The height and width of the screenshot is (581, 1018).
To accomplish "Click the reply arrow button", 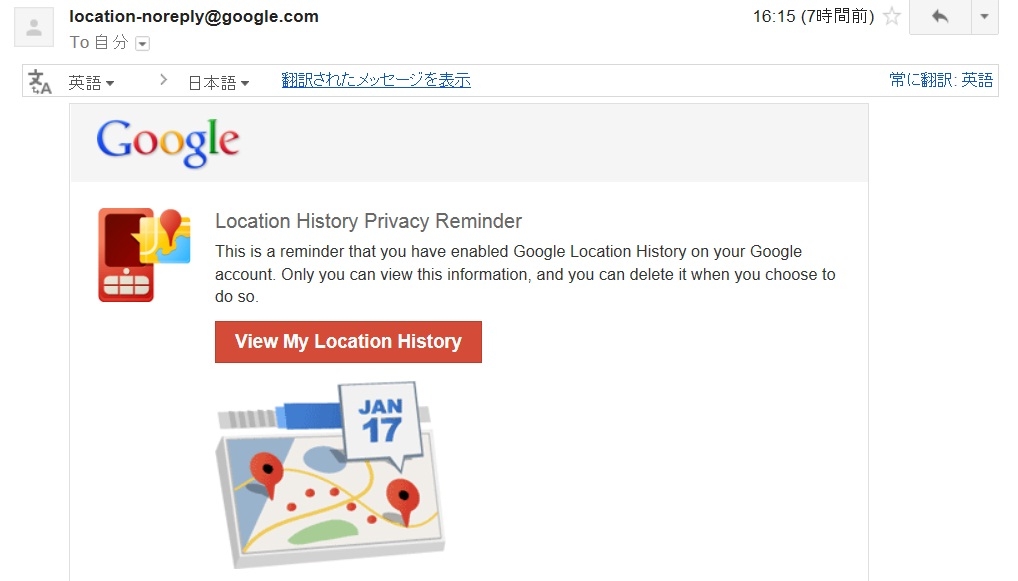I will [x=939, y=17].
